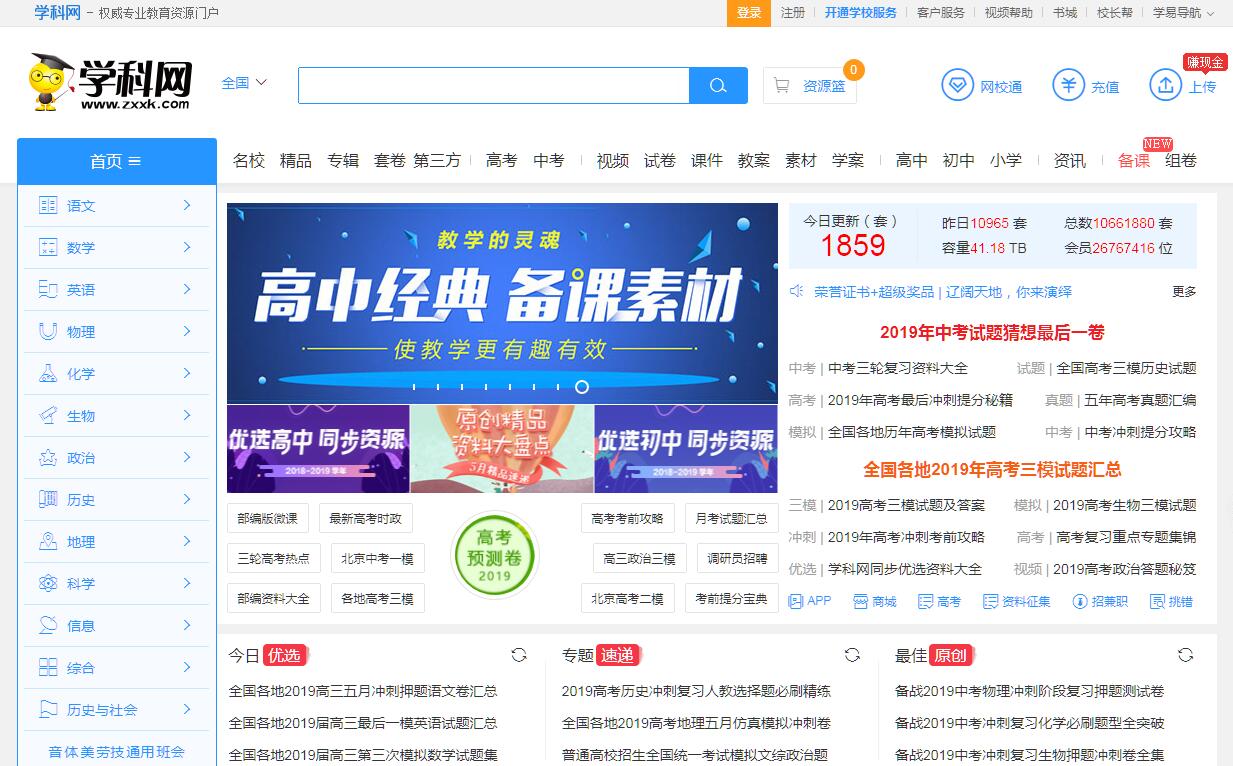Refresh the 最佳原创 list
The width and height of the screenshot is (1233, 766).
(1185, 655)
